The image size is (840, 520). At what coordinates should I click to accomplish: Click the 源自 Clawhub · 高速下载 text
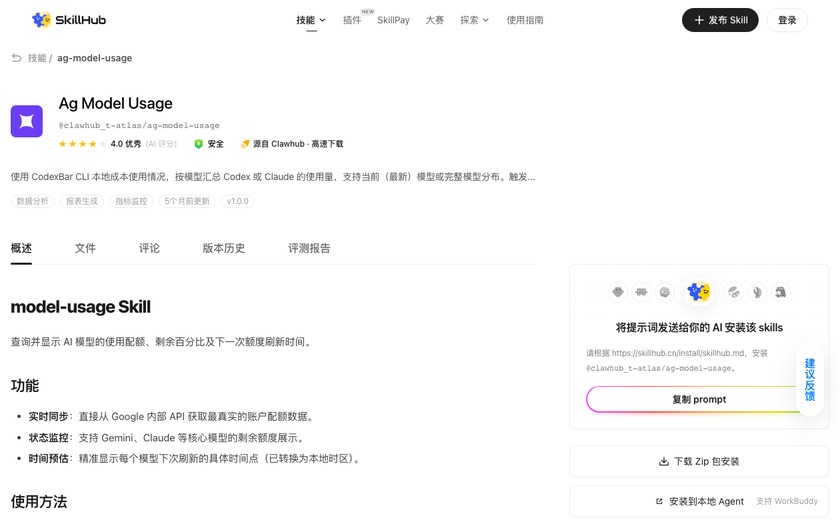(x=298, y=144)
